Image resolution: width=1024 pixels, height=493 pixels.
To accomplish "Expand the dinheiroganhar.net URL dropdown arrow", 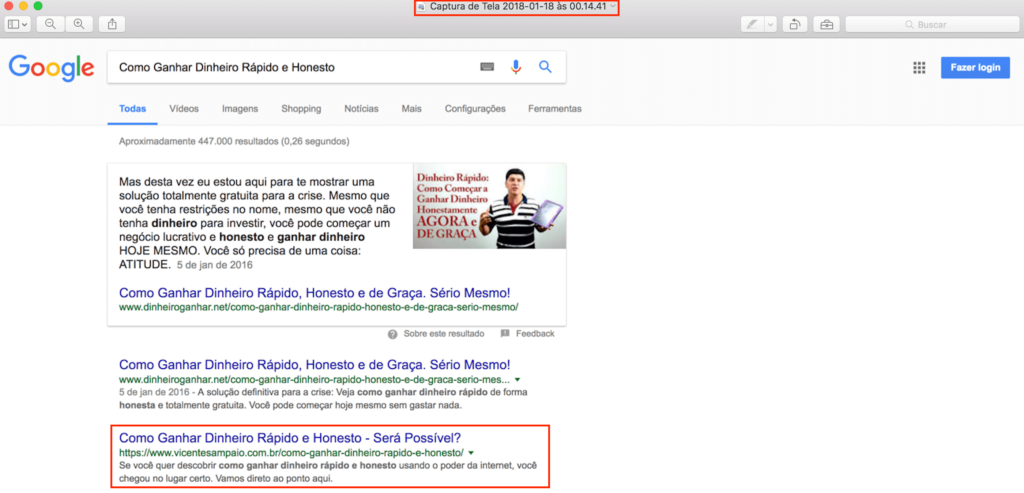I will coord(517,379).
